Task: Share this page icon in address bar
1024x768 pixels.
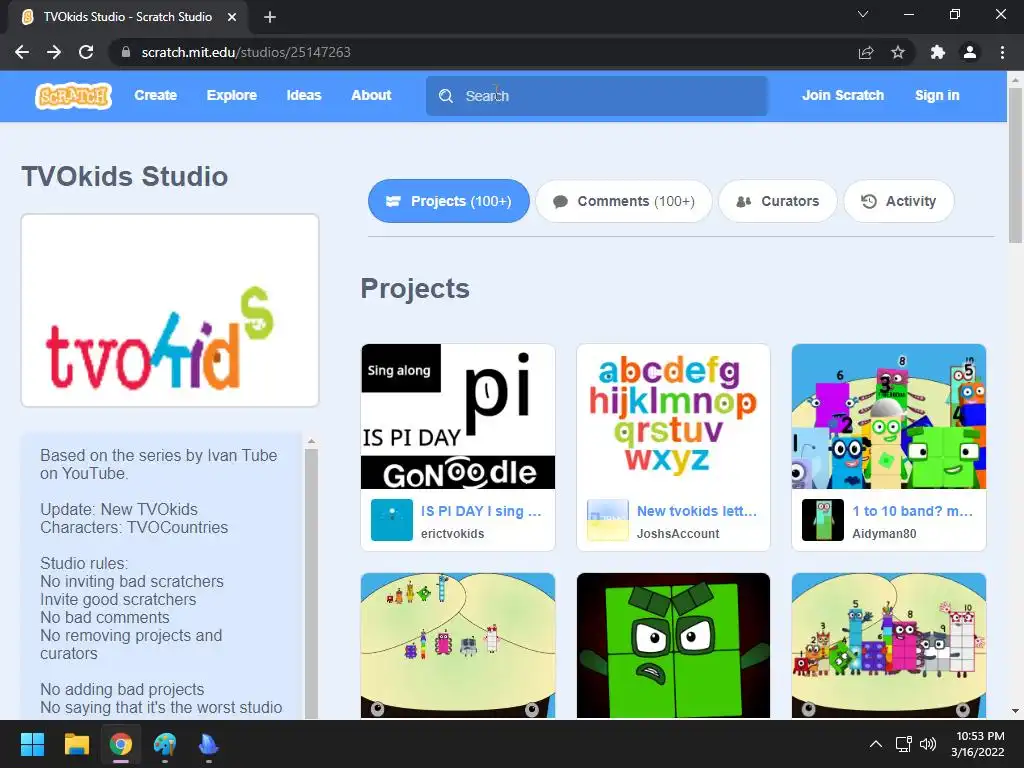Action: [x=866, y=52]
